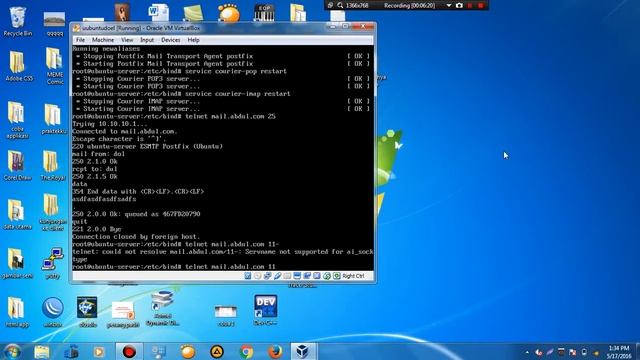Click the magnifier icon beside 1366x768
Screen dimensions: 640x360
340,5
